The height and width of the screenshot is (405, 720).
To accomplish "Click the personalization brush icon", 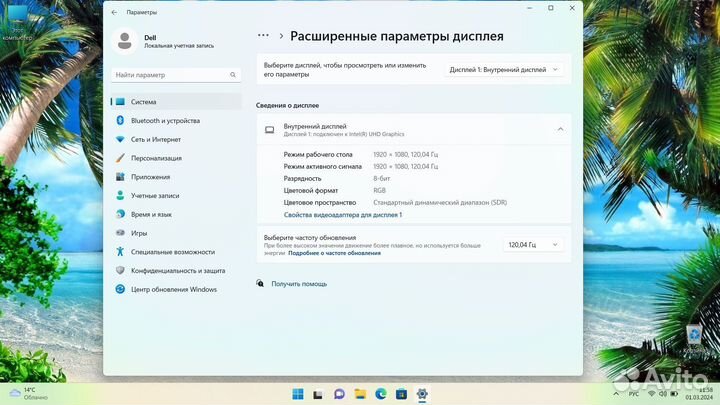I will [x=120, y=158].
